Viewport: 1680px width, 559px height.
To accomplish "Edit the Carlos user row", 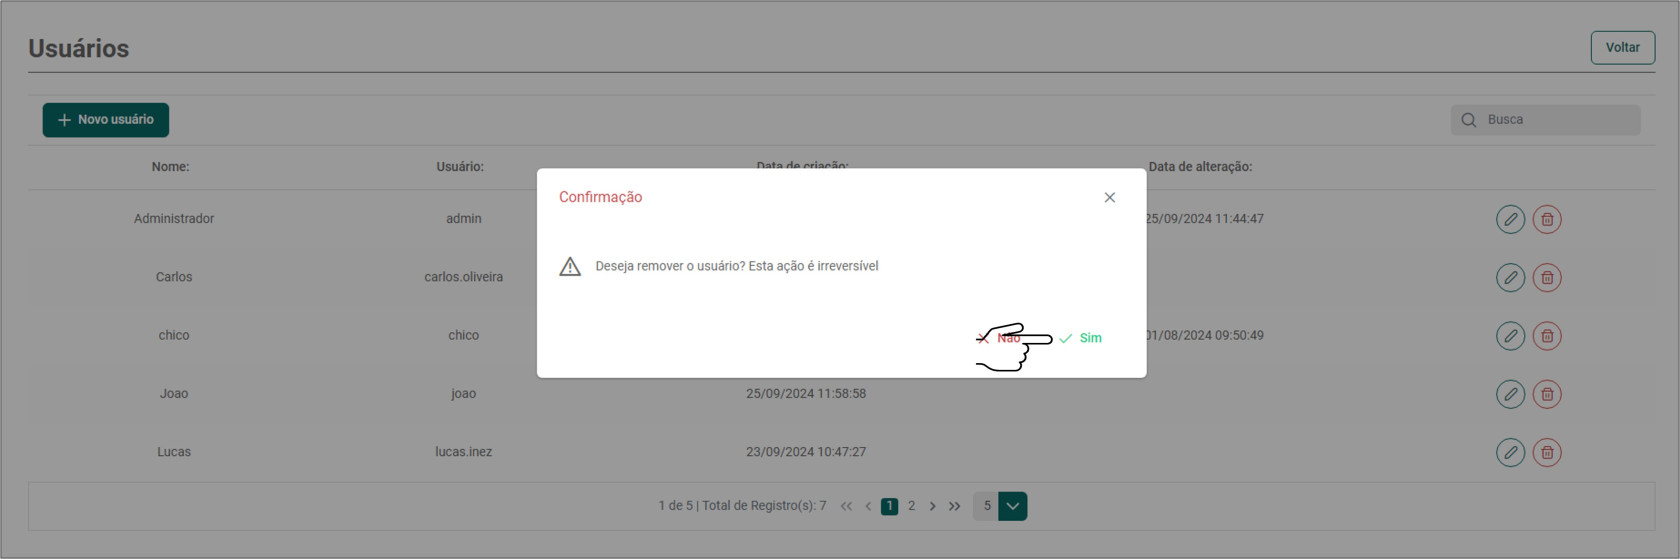I will [1510, 277].
